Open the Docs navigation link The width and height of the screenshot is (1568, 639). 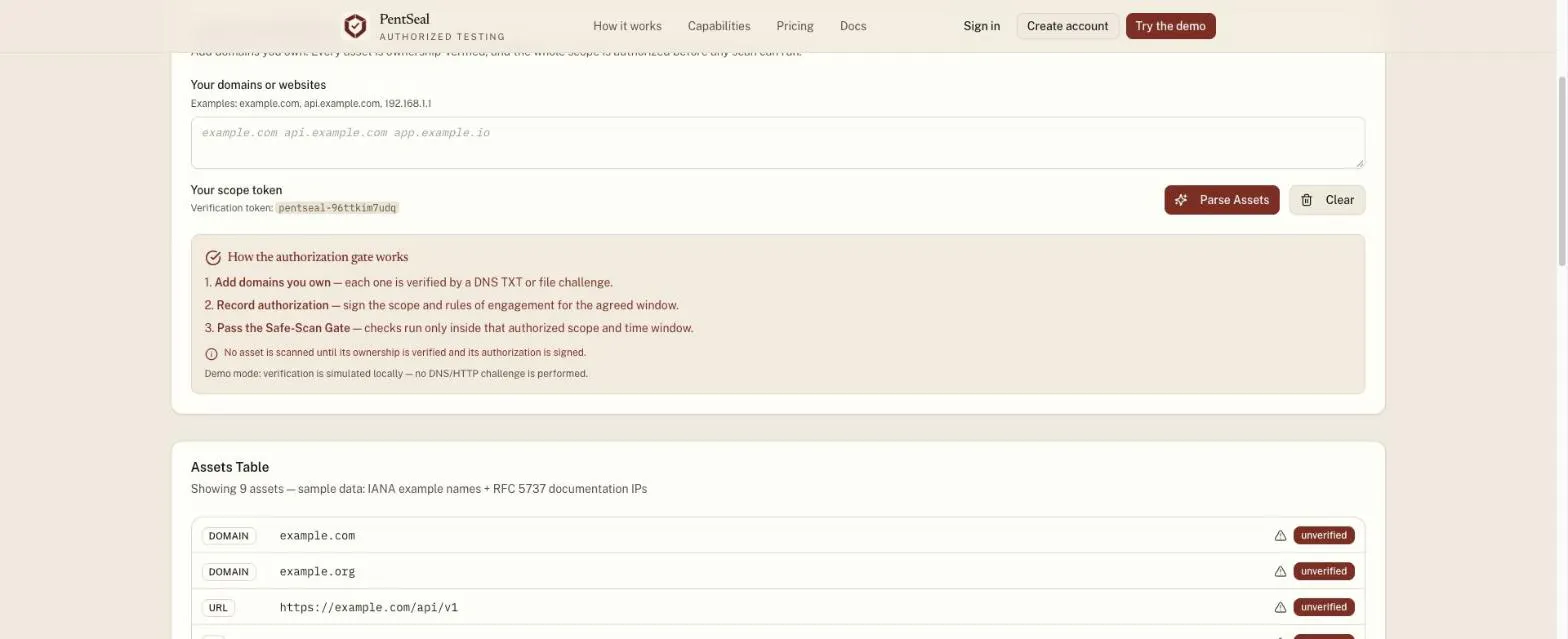[x=853, y=26]
